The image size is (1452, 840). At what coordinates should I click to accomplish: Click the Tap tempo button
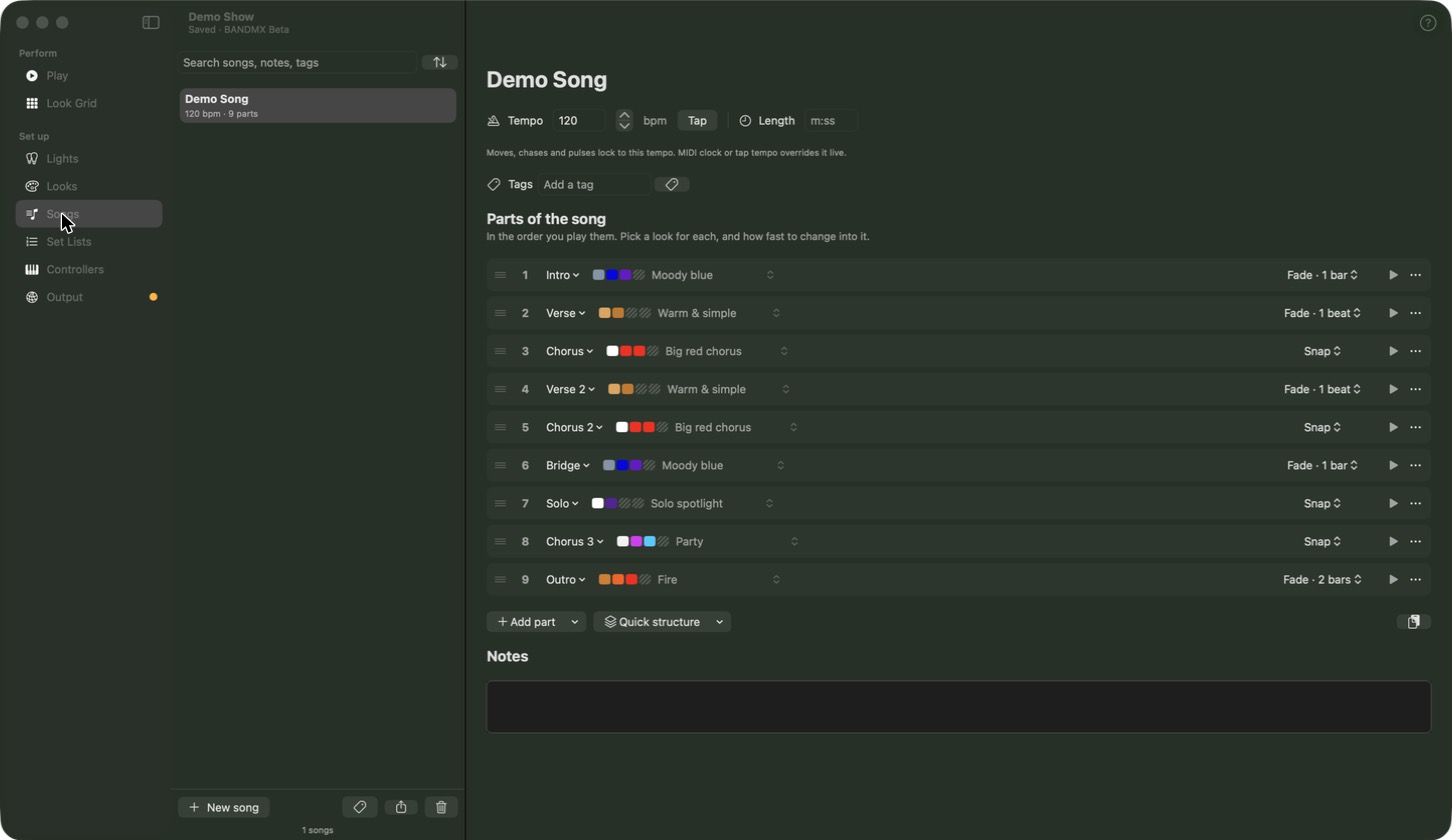tap(697, 121)
